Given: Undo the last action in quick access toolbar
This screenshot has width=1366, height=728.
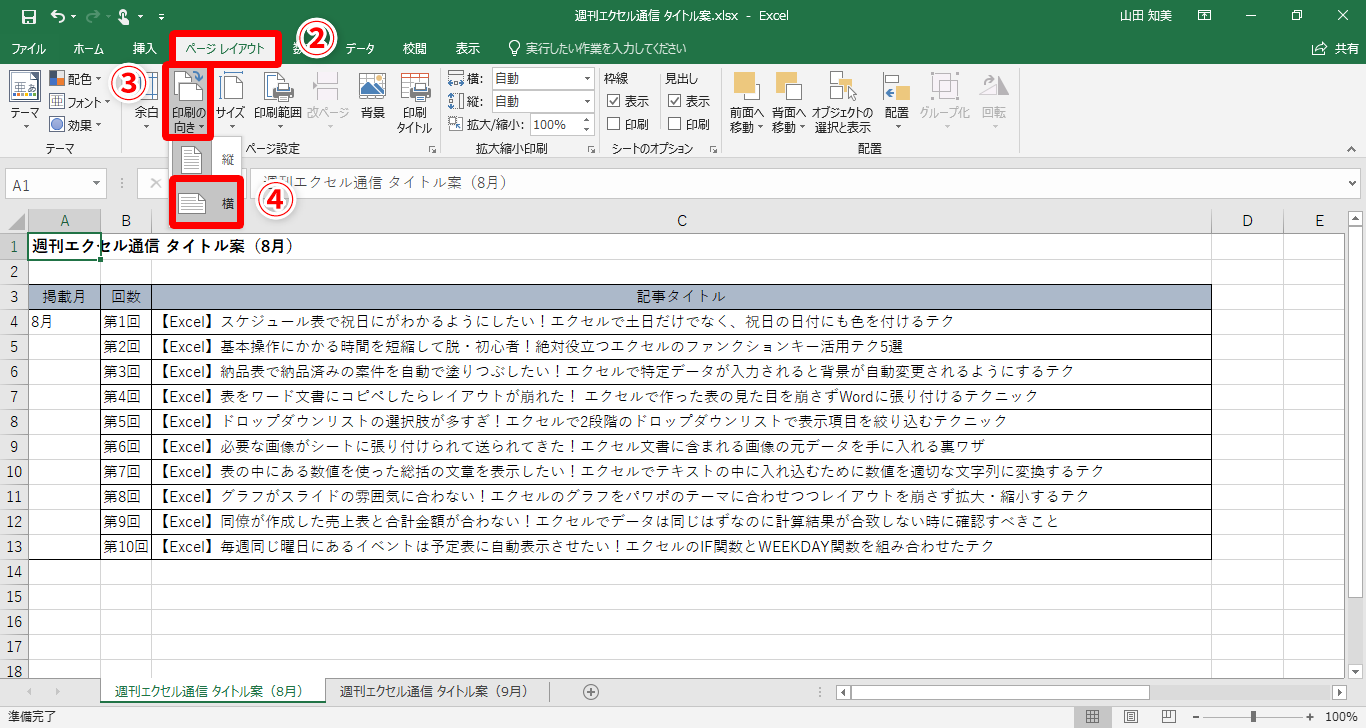Looking at the screenshot, I should tap(57, 16).
